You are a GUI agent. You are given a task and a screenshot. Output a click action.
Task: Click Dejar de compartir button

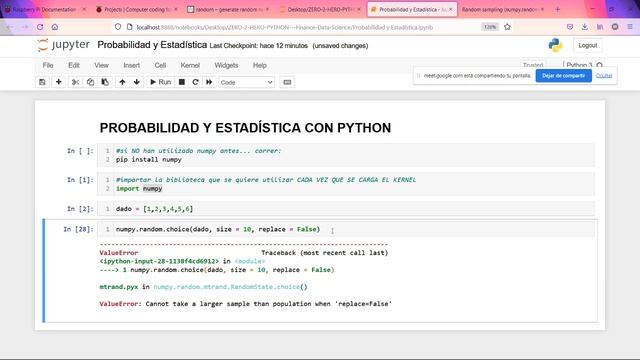[563, 76]
